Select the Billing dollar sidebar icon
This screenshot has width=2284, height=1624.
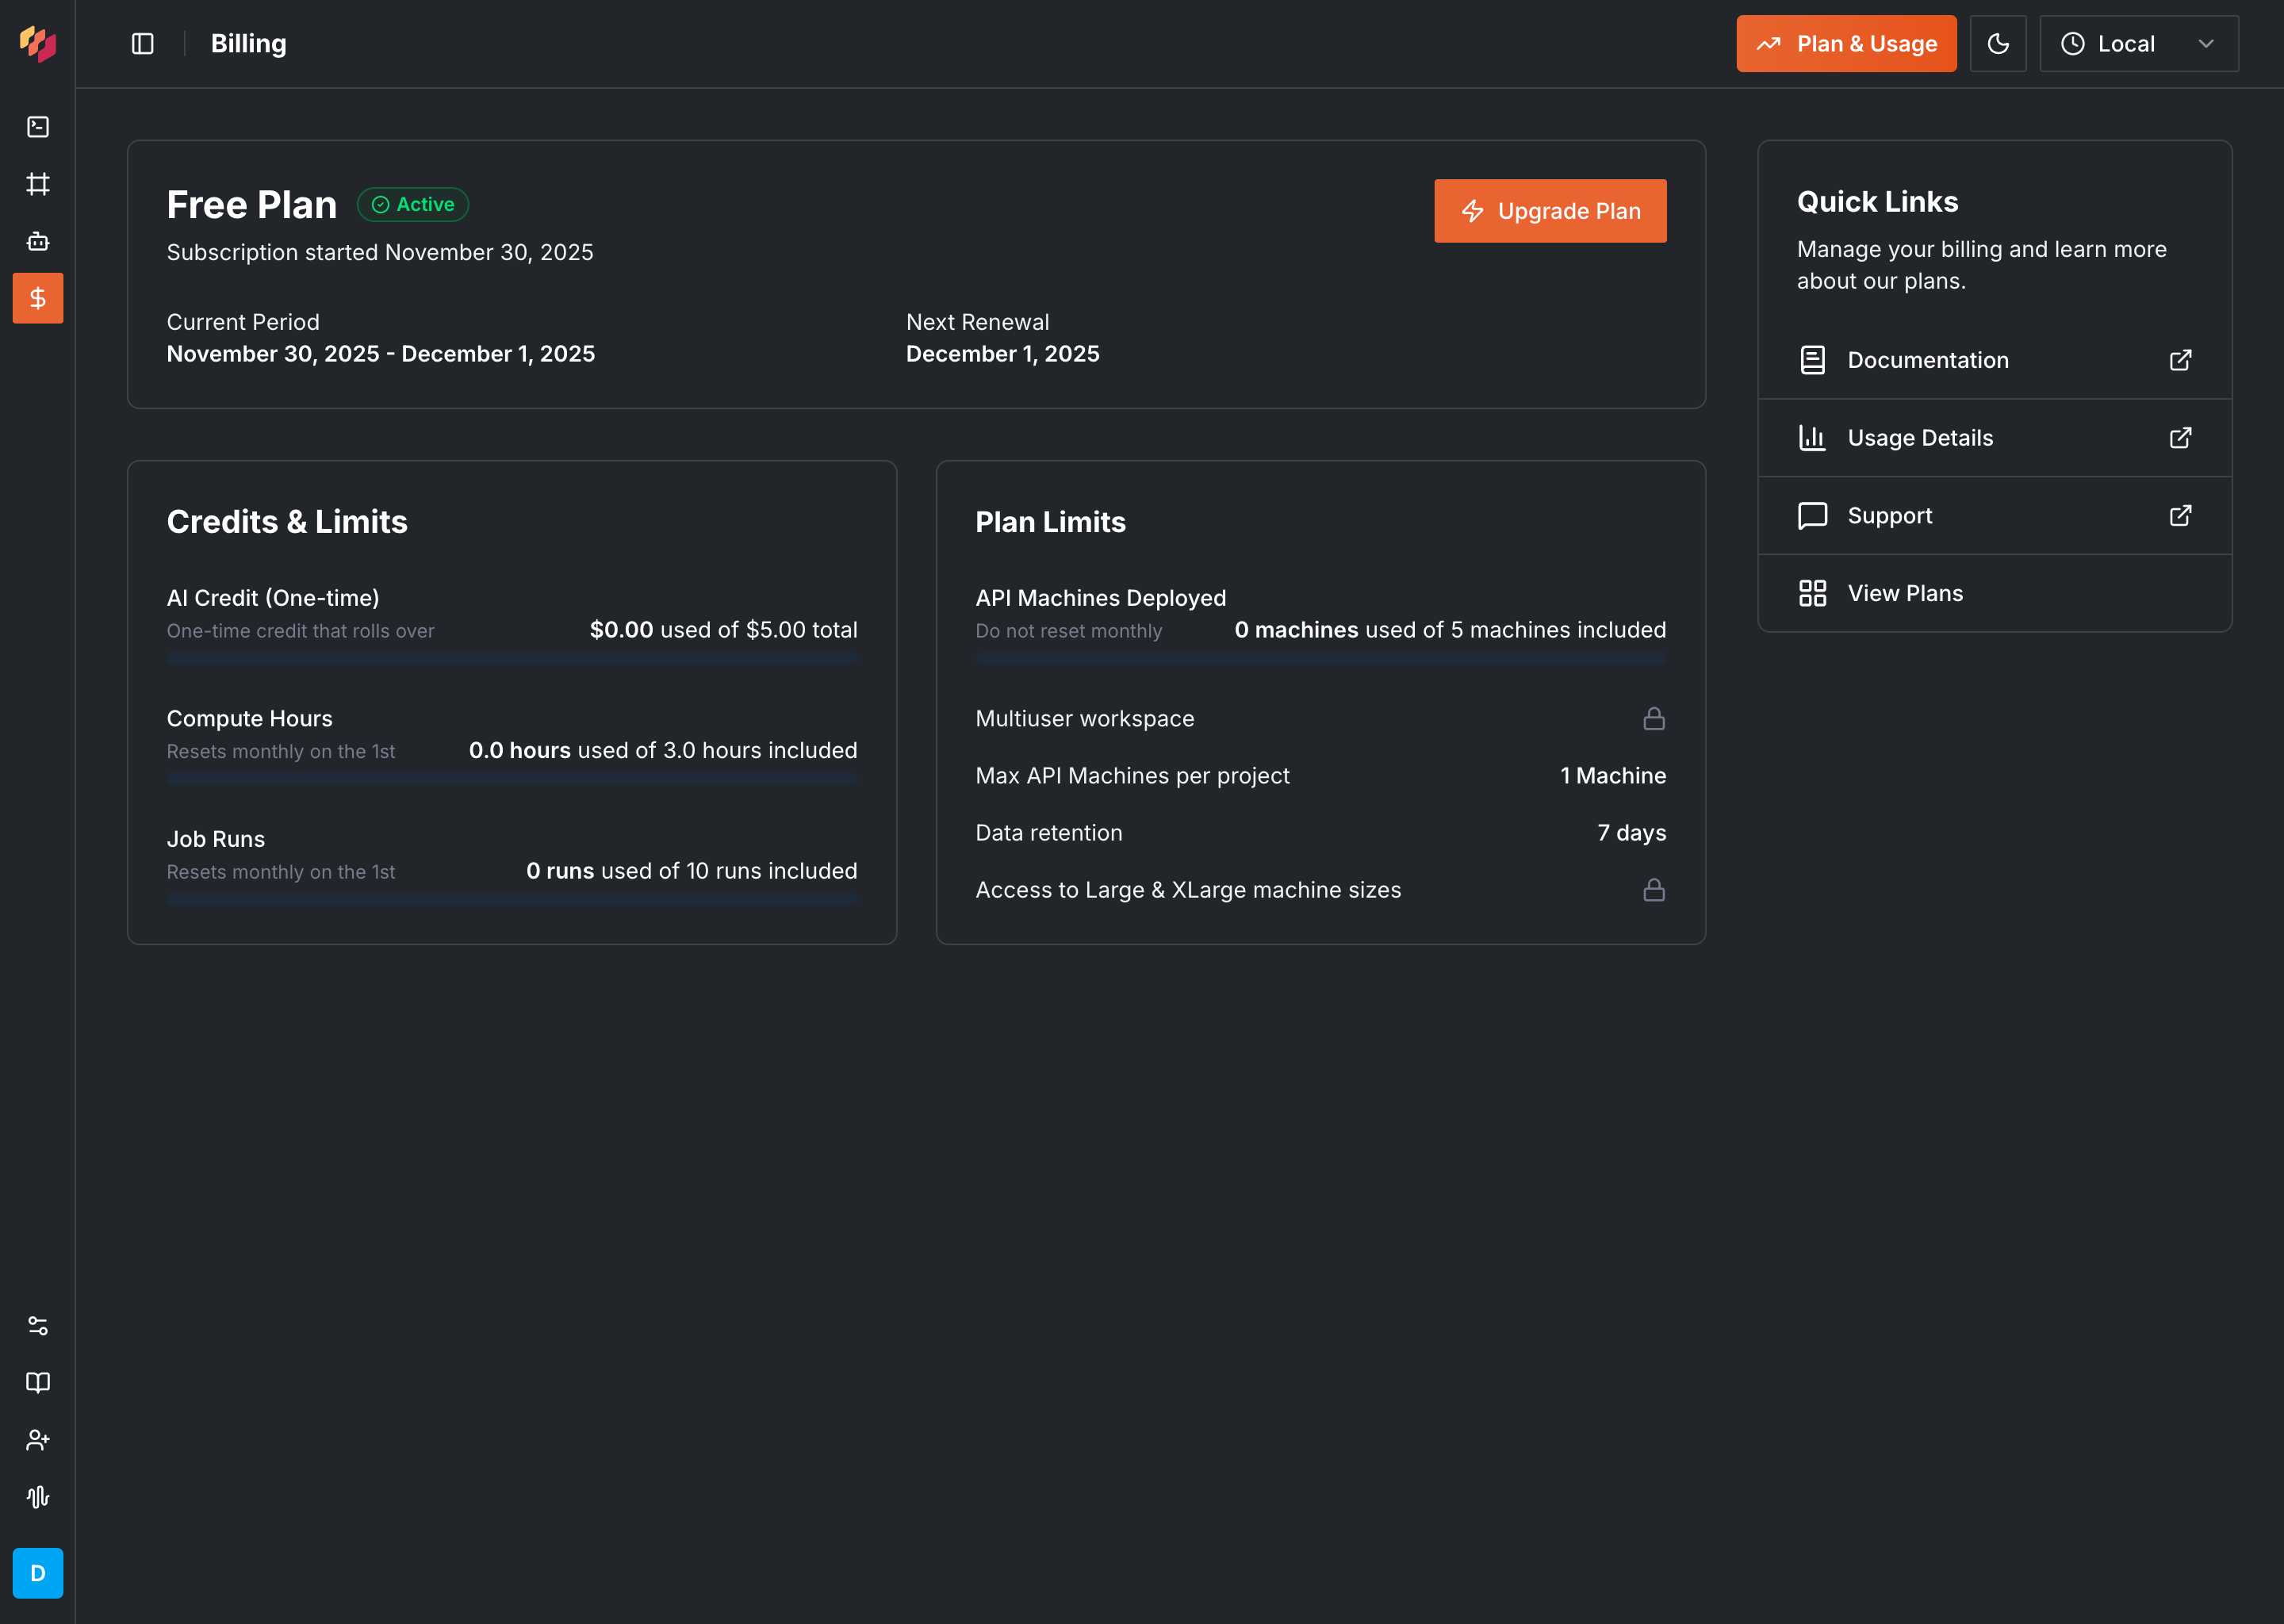point(38,298)
